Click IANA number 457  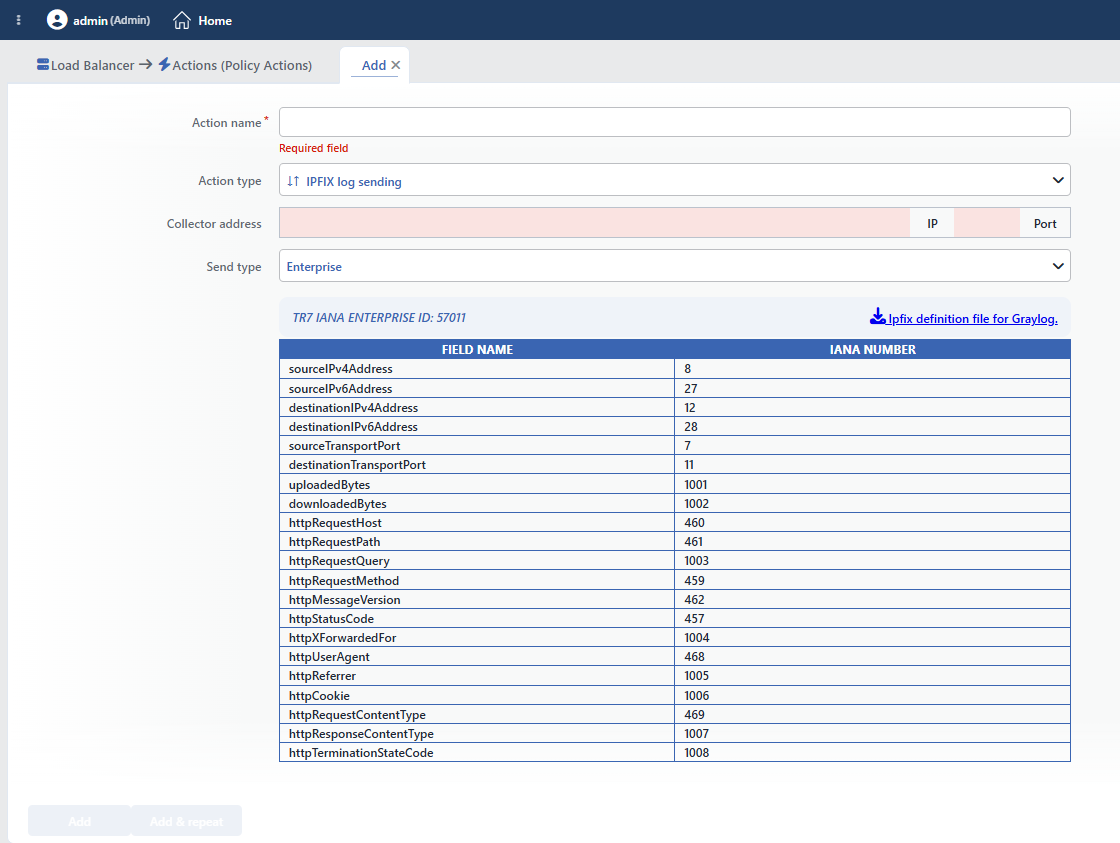click(694, 619)
